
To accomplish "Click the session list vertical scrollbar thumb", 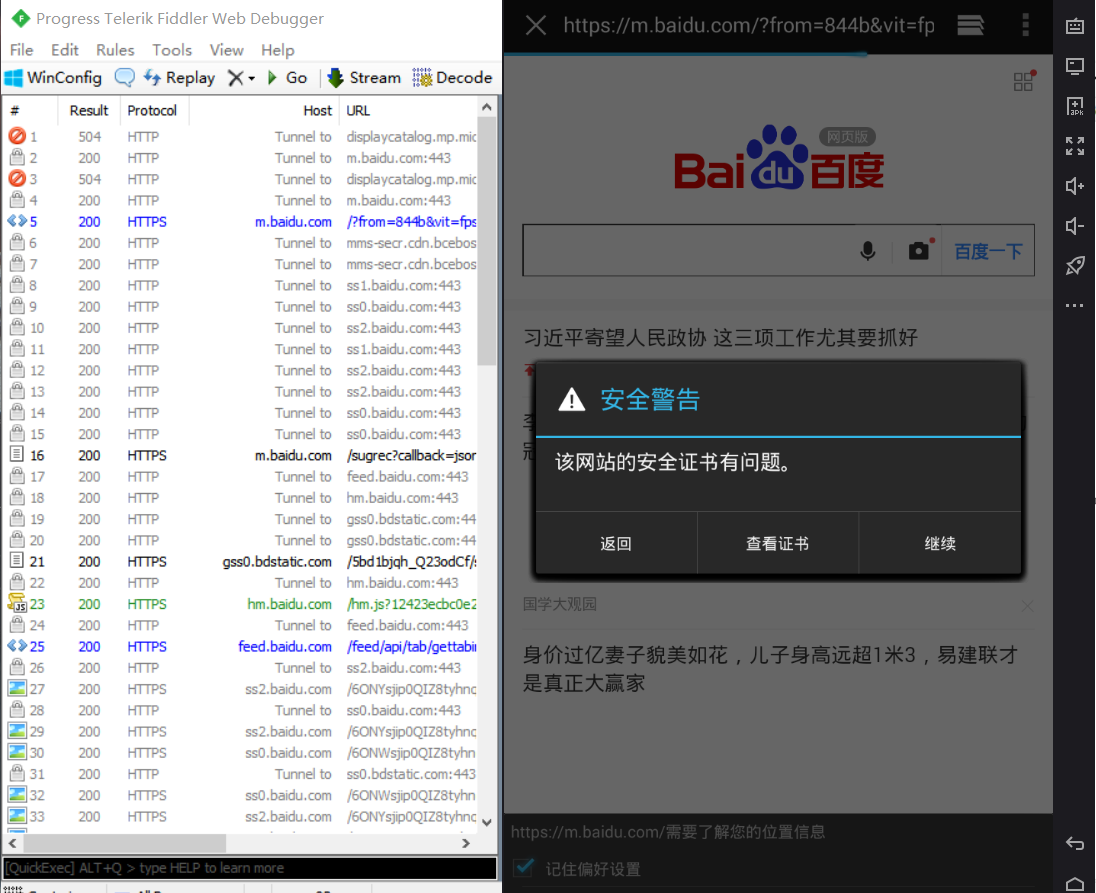I will pos(487,241).
